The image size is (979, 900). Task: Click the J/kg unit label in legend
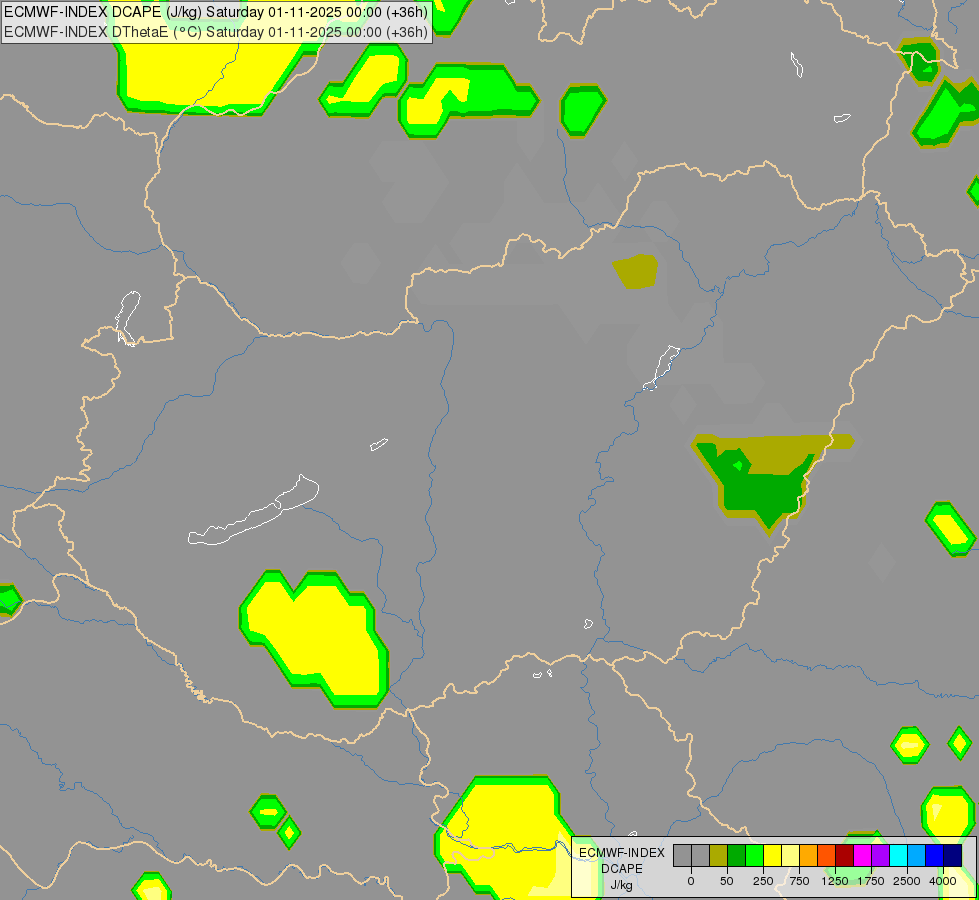click(621, 885)
